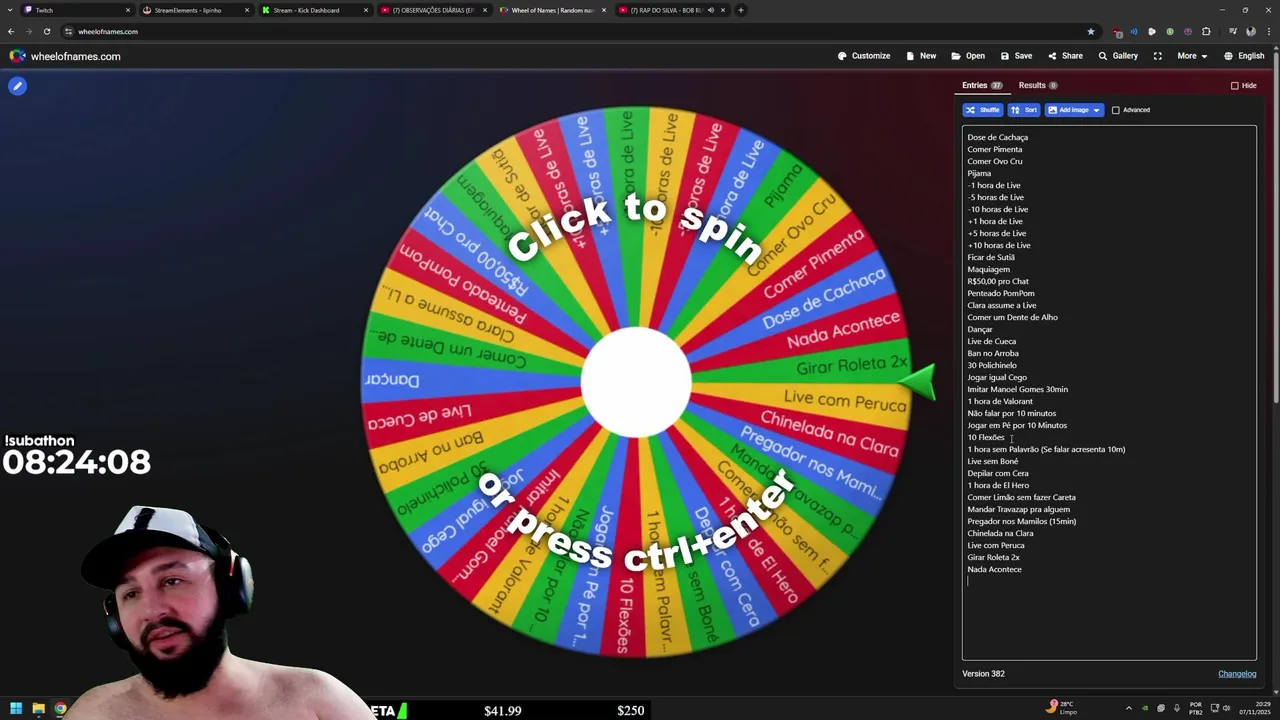Viewport: 1280px width, 720px height.
Task: Save the wheel with Save button
Action: [x=1016, y=56]
